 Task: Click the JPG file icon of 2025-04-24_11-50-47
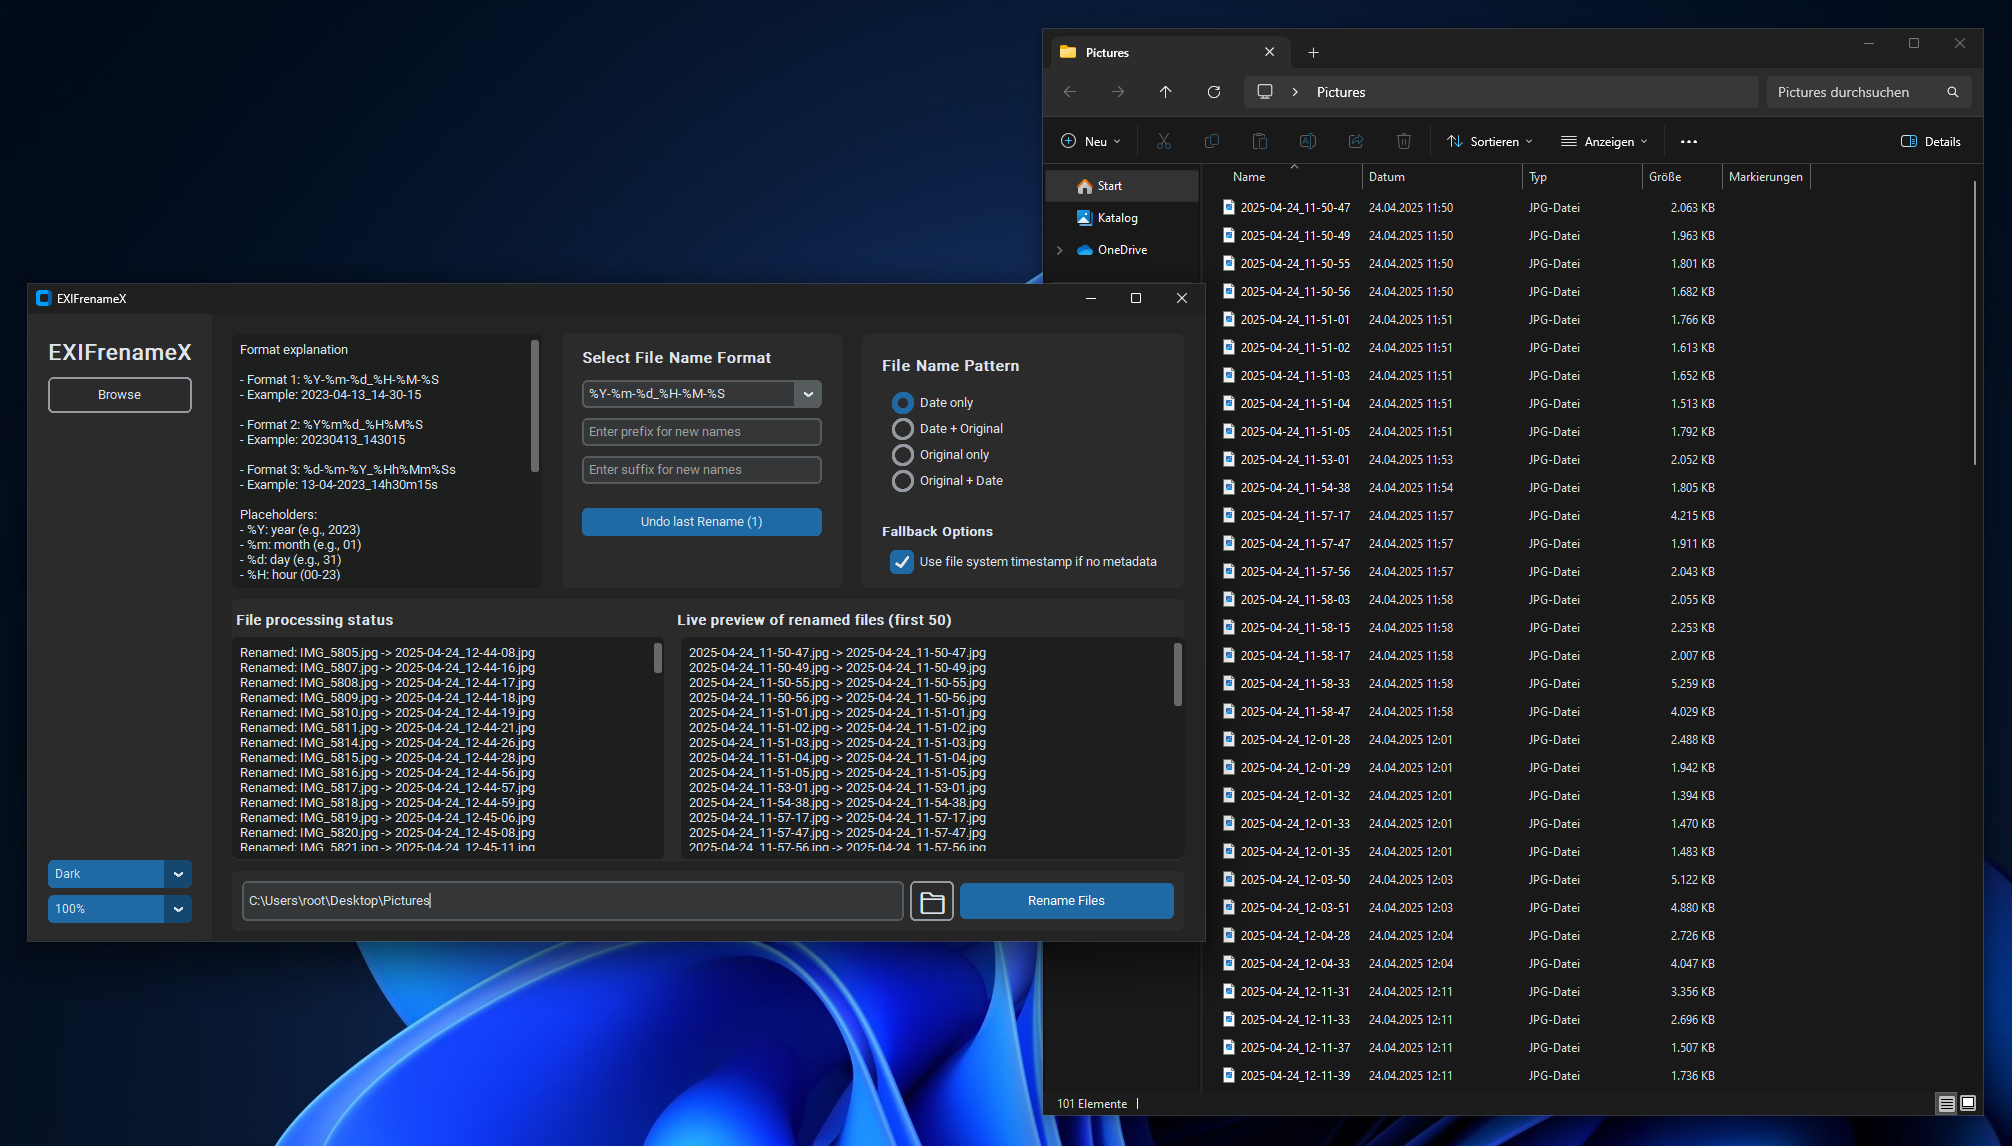coord(1229,208)
